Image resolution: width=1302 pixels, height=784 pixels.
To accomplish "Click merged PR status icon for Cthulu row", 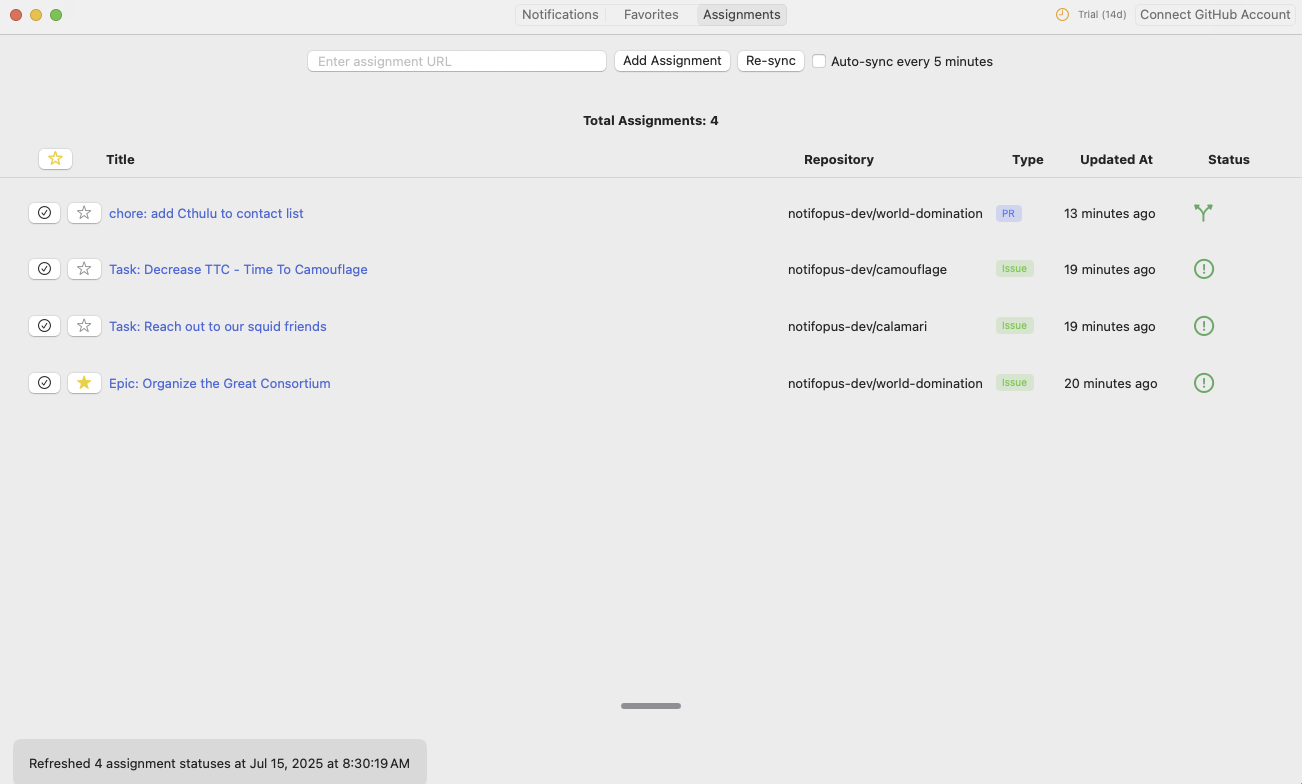I will (1203, 213).
